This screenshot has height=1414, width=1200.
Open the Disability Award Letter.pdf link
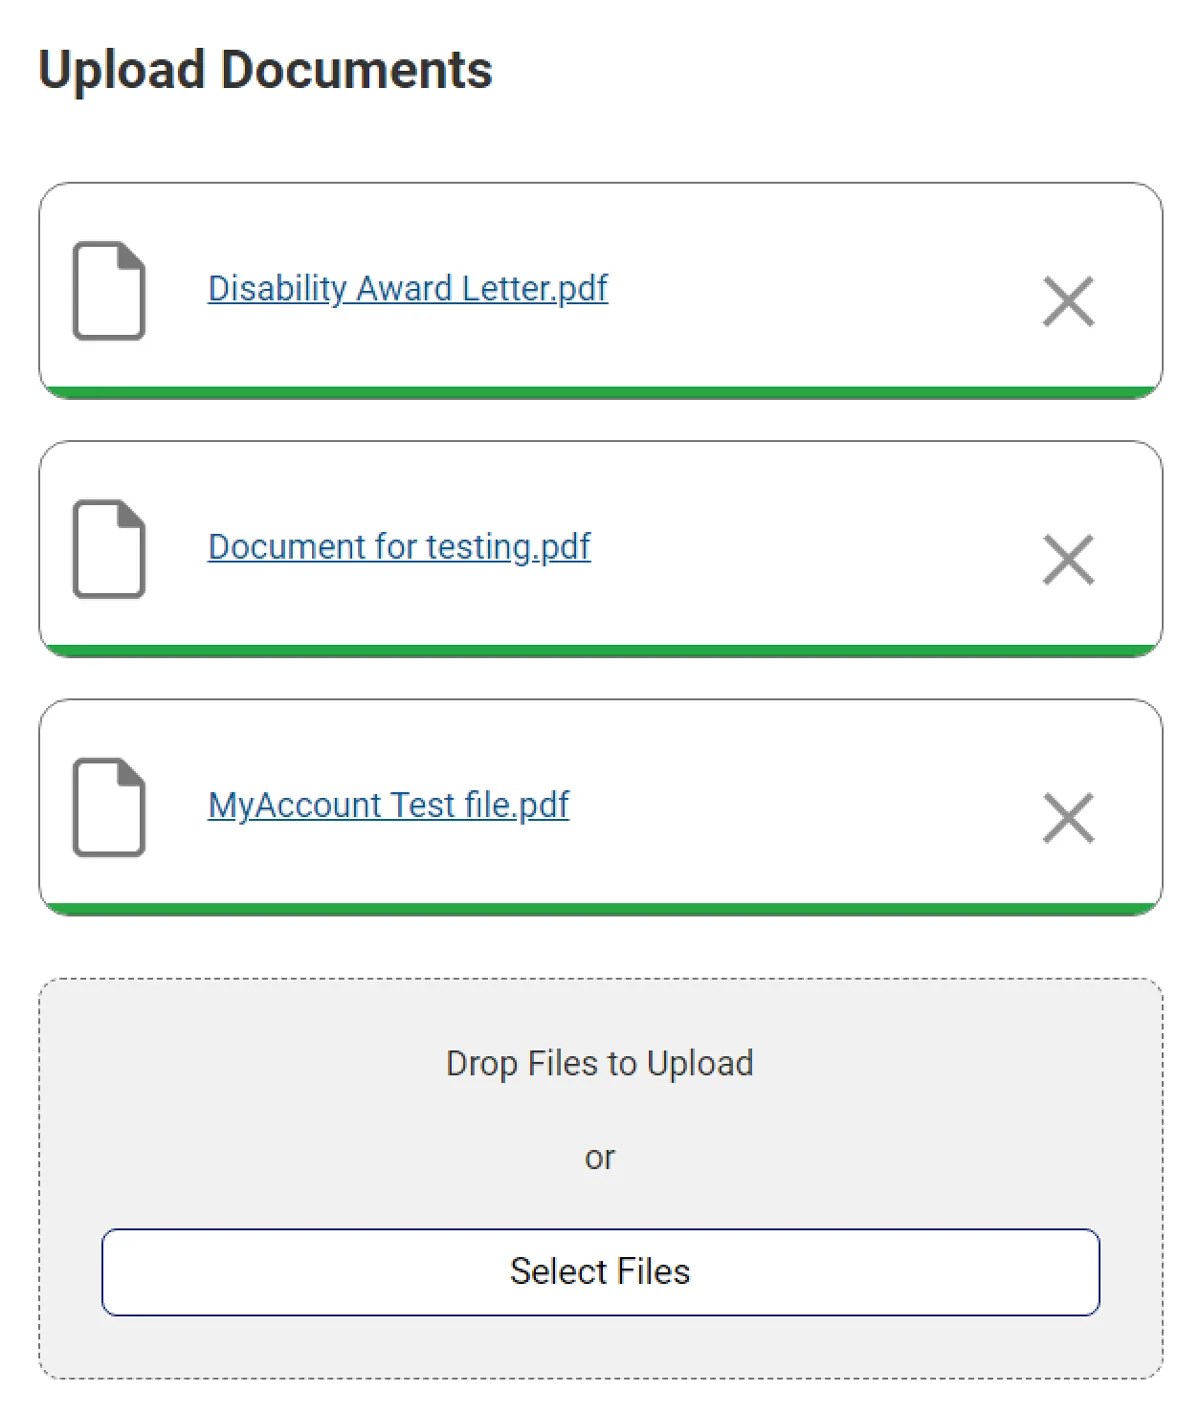click(x=407, y=289)
